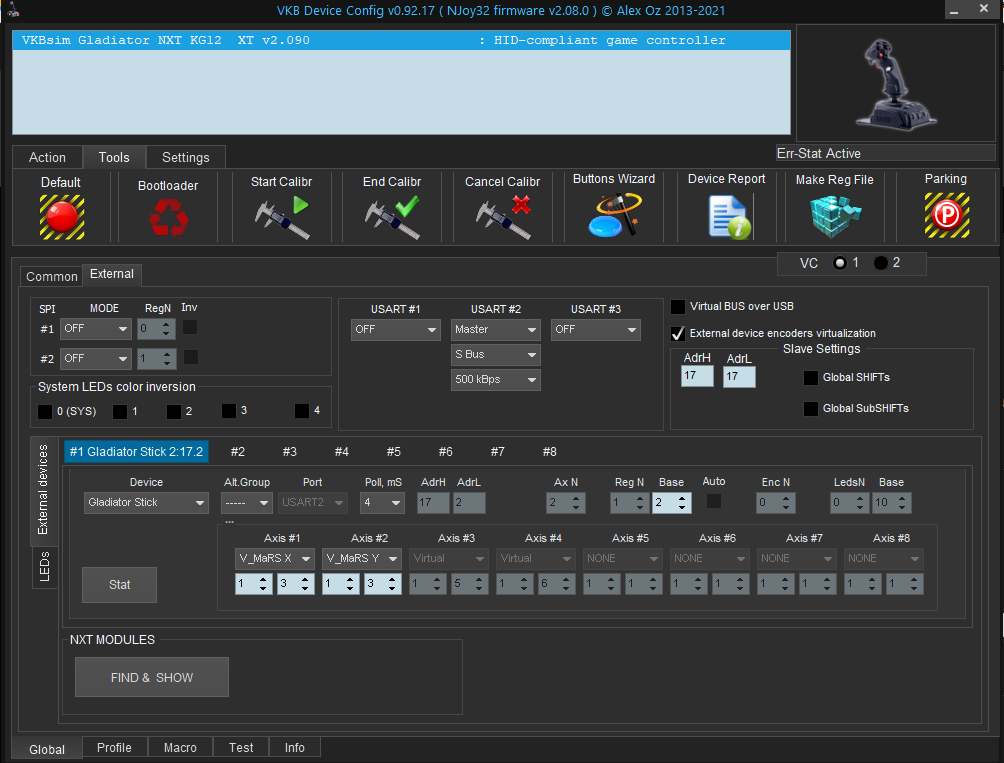Open the USART #3 dropdown
Viewport: 1004px width, 763px height.
coord(595,330)
